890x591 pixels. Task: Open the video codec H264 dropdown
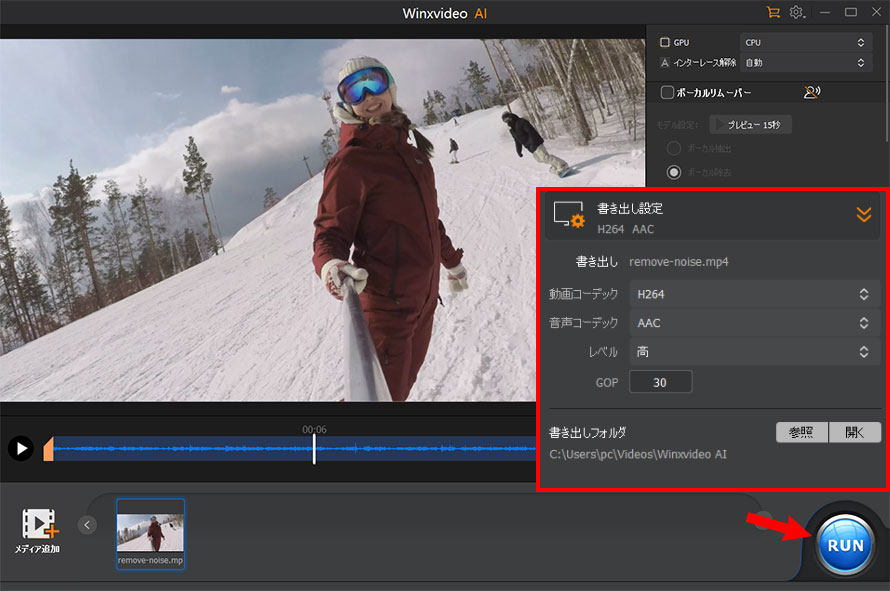click(754, 294)
